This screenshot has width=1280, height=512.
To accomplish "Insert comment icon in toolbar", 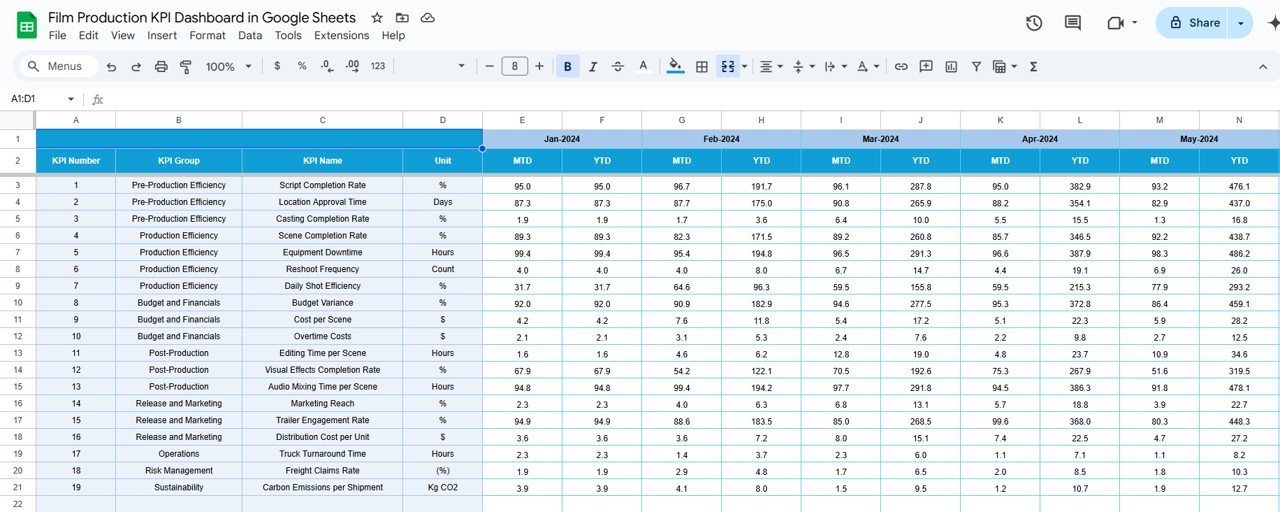I will click(926, 67).
